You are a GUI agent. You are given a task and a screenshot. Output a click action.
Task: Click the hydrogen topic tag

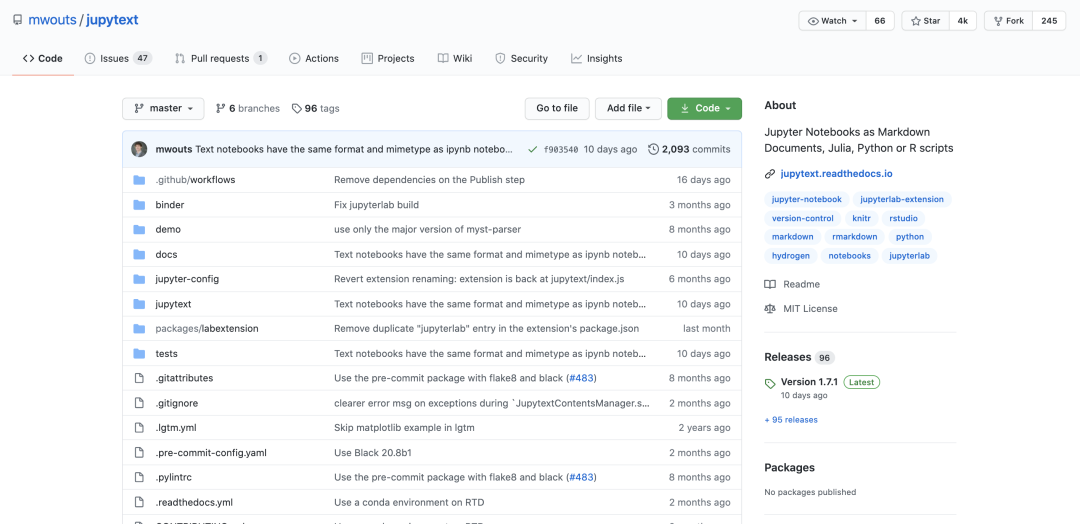coord(791,256)
